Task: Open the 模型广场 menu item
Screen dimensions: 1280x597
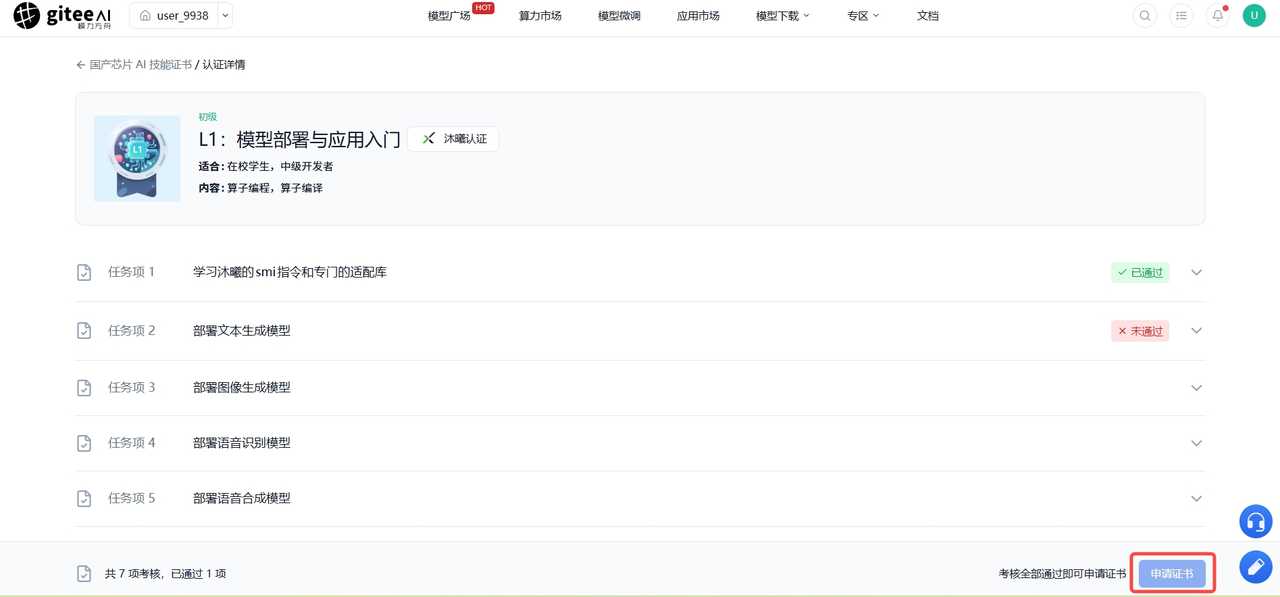Action: click(x=448, y=16)
